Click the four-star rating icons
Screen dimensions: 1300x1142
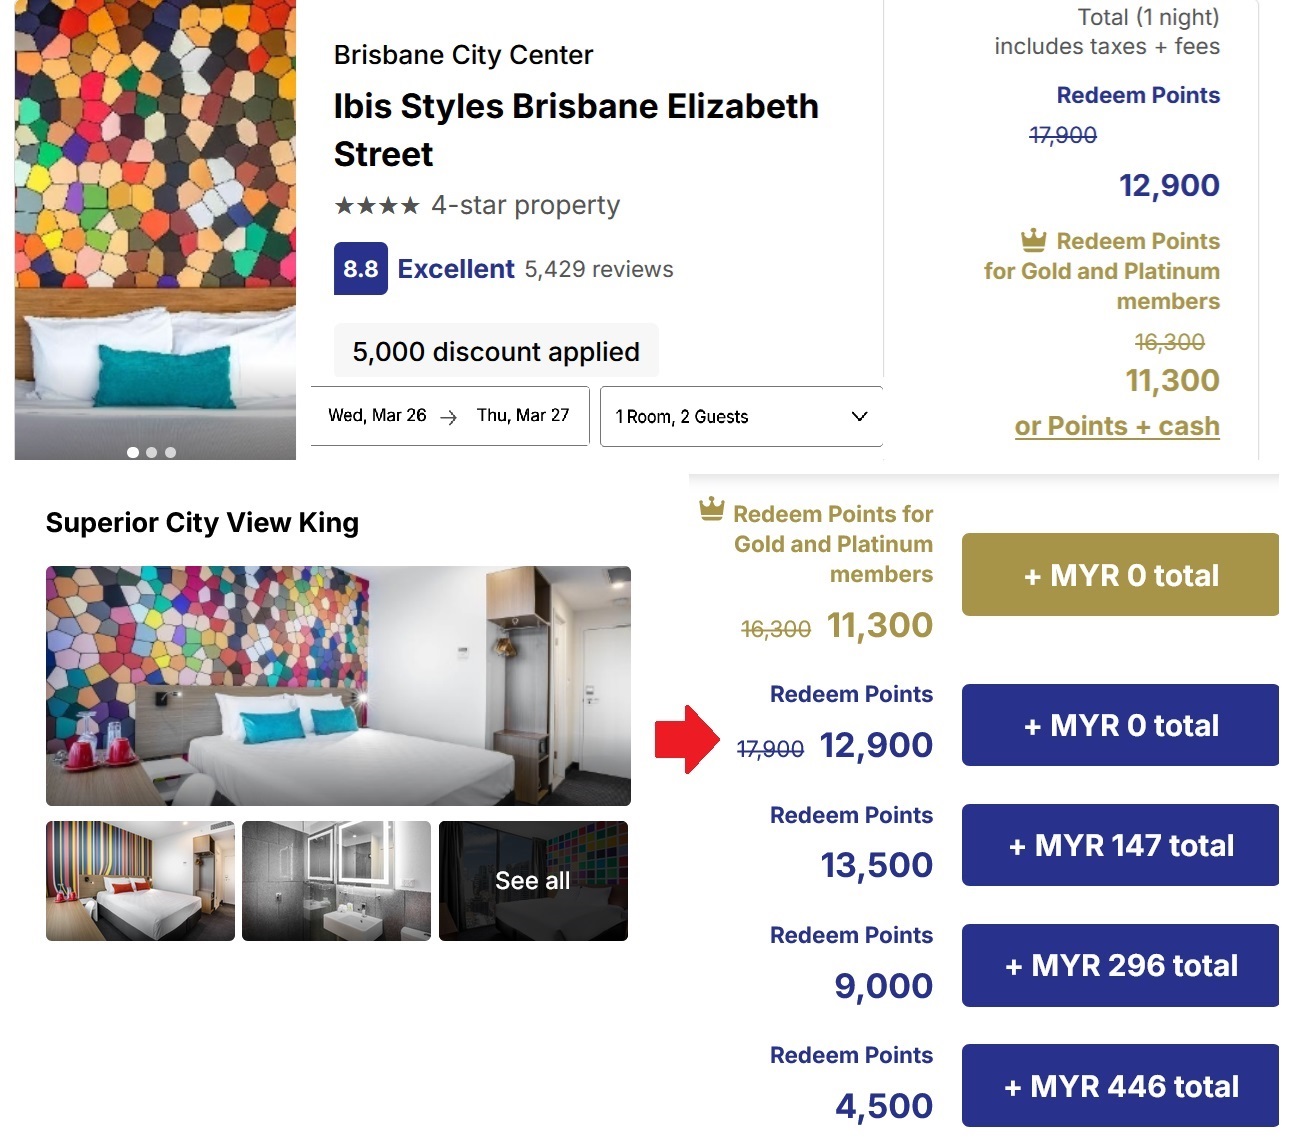pyautogui.click(x=377, y=206)
